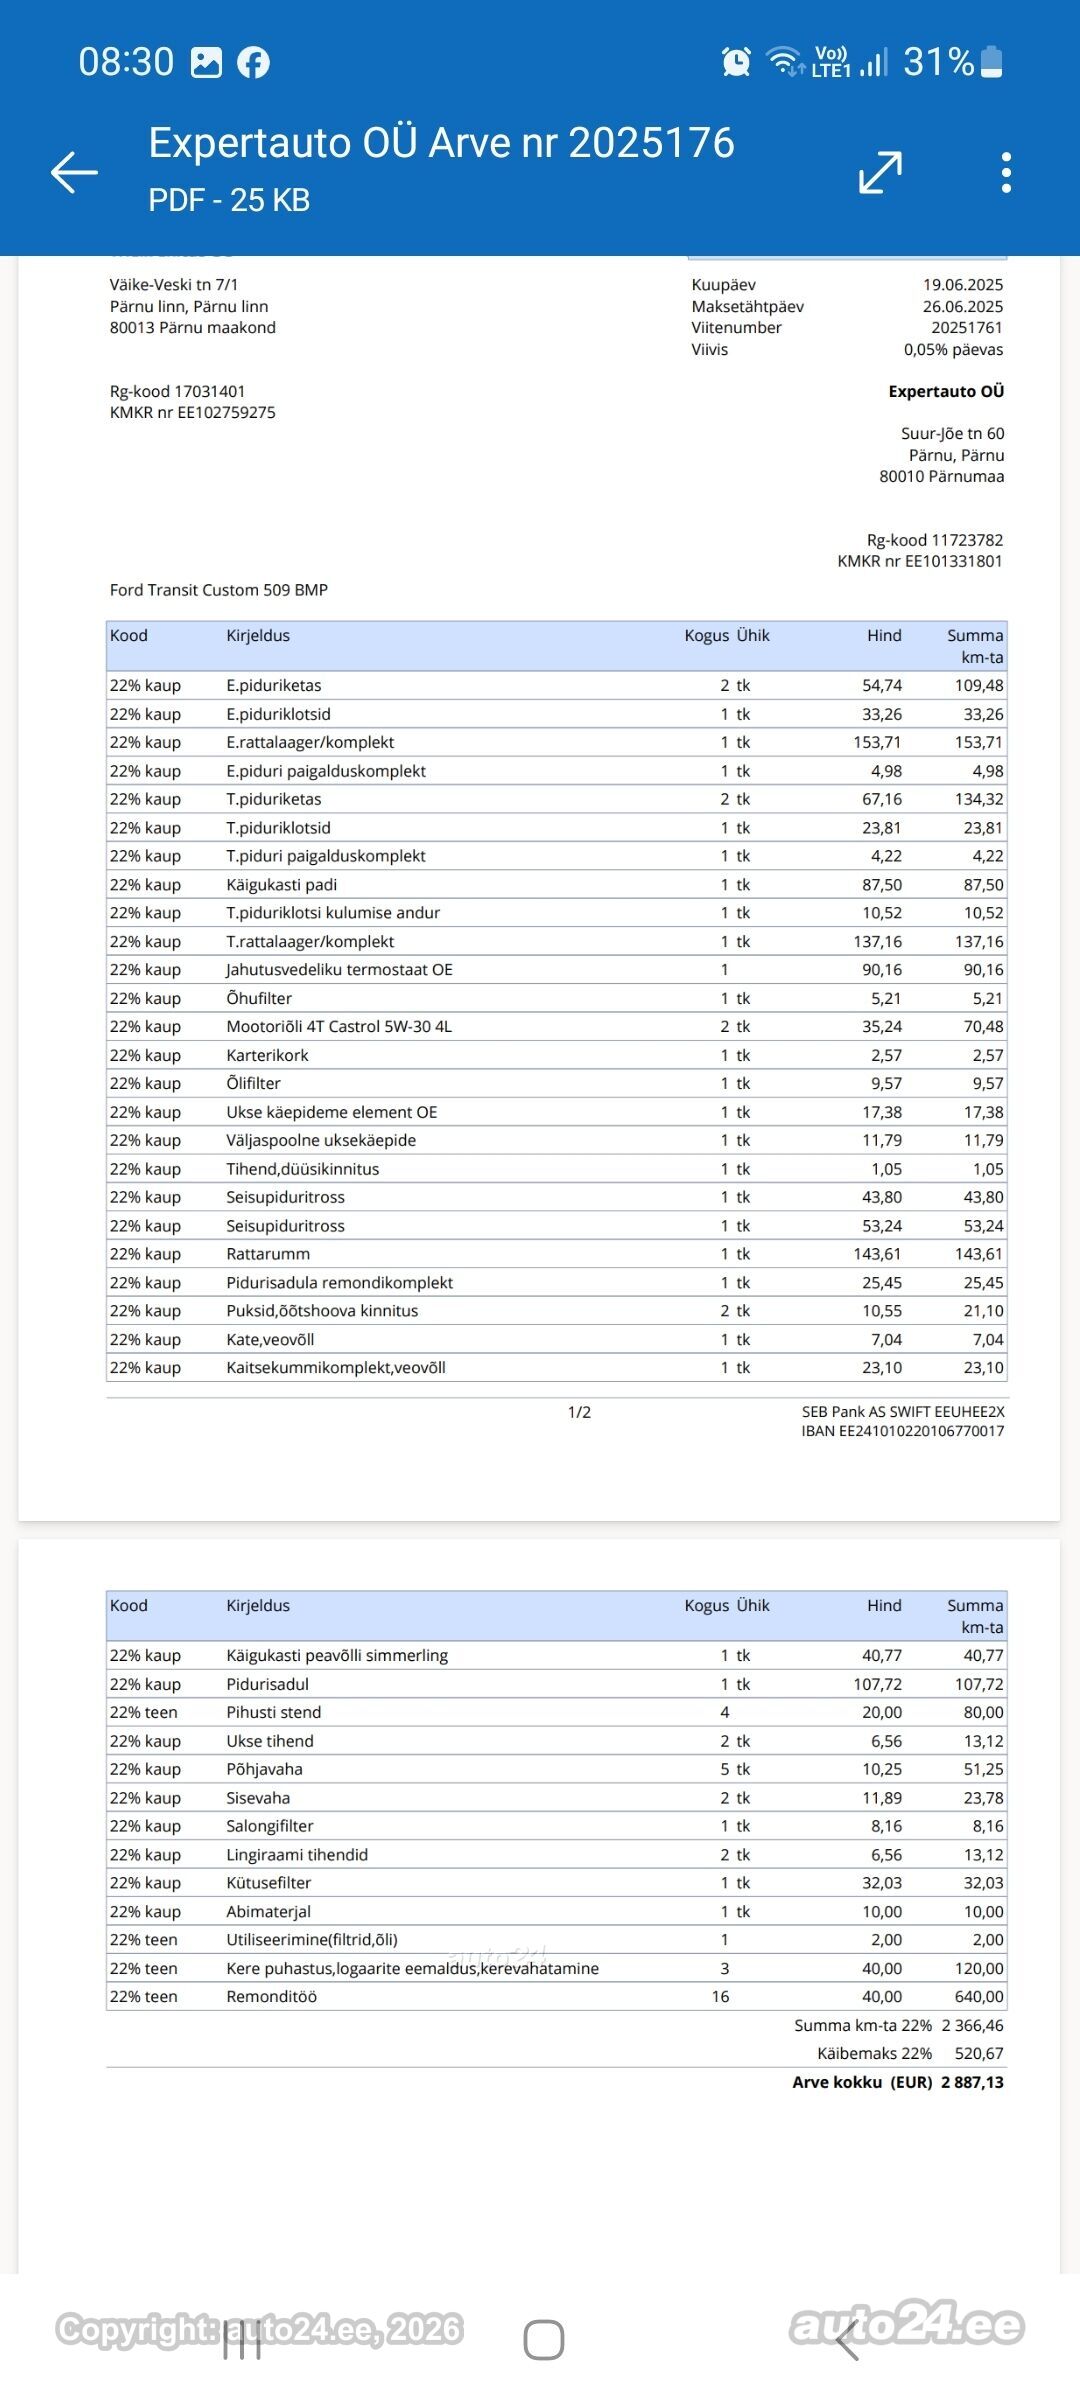Tap the alarm icon in status bar

(x=736, y=62)
